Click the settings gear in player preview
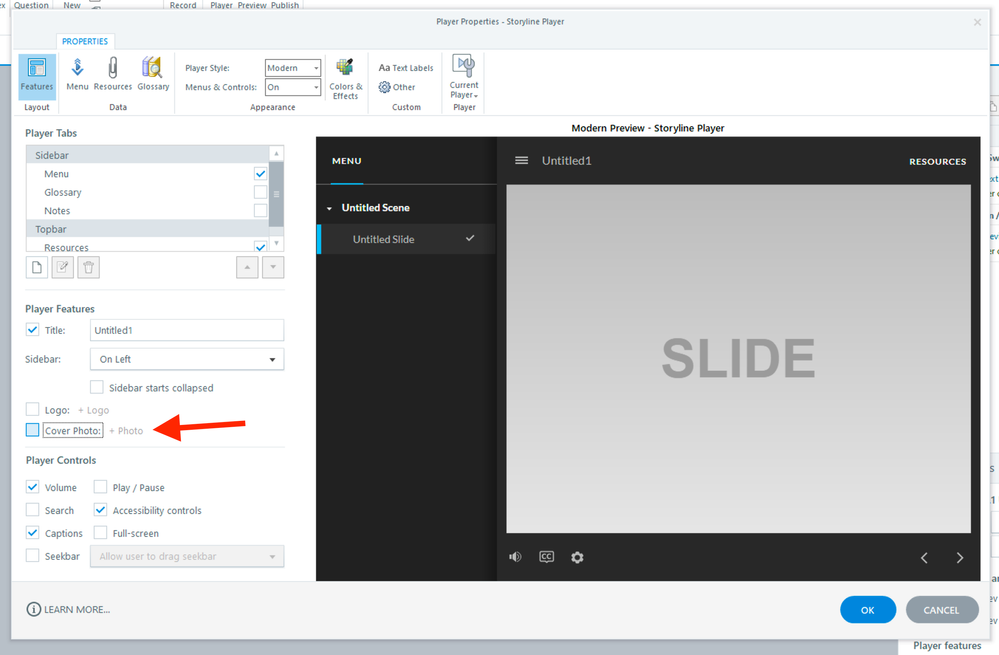 pyautogui.click(x=577, y=557)
